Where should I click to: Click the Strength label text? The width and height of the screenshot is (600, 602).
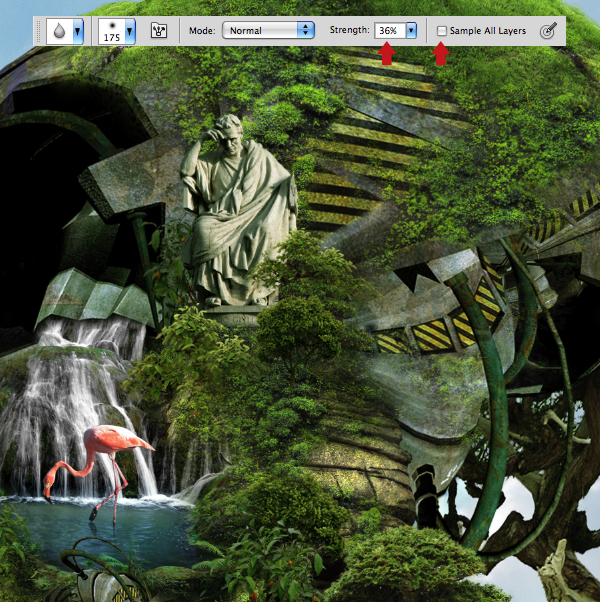pyautogui.click(x=349, y=30)
